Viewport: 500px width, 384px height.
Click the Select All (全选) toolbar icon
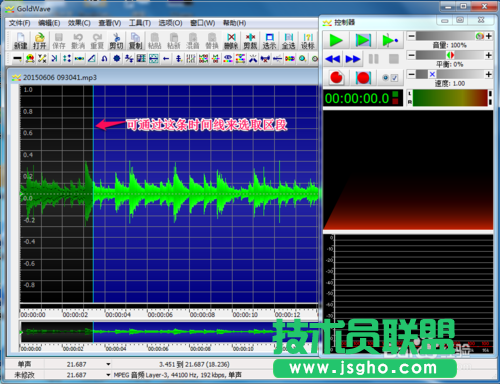pyautogui.click(x=289, y=41)
